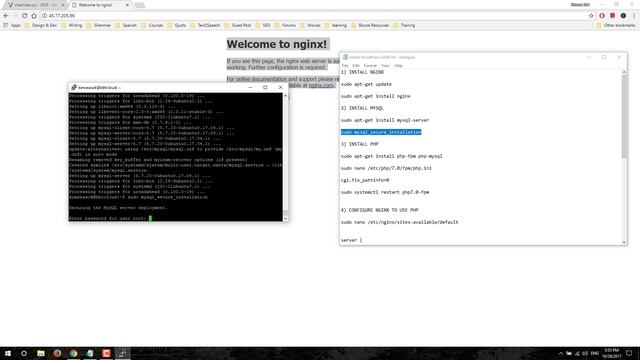Go back with browser back arrow
The width and height of the screenshot is (640, 360).
6,16
